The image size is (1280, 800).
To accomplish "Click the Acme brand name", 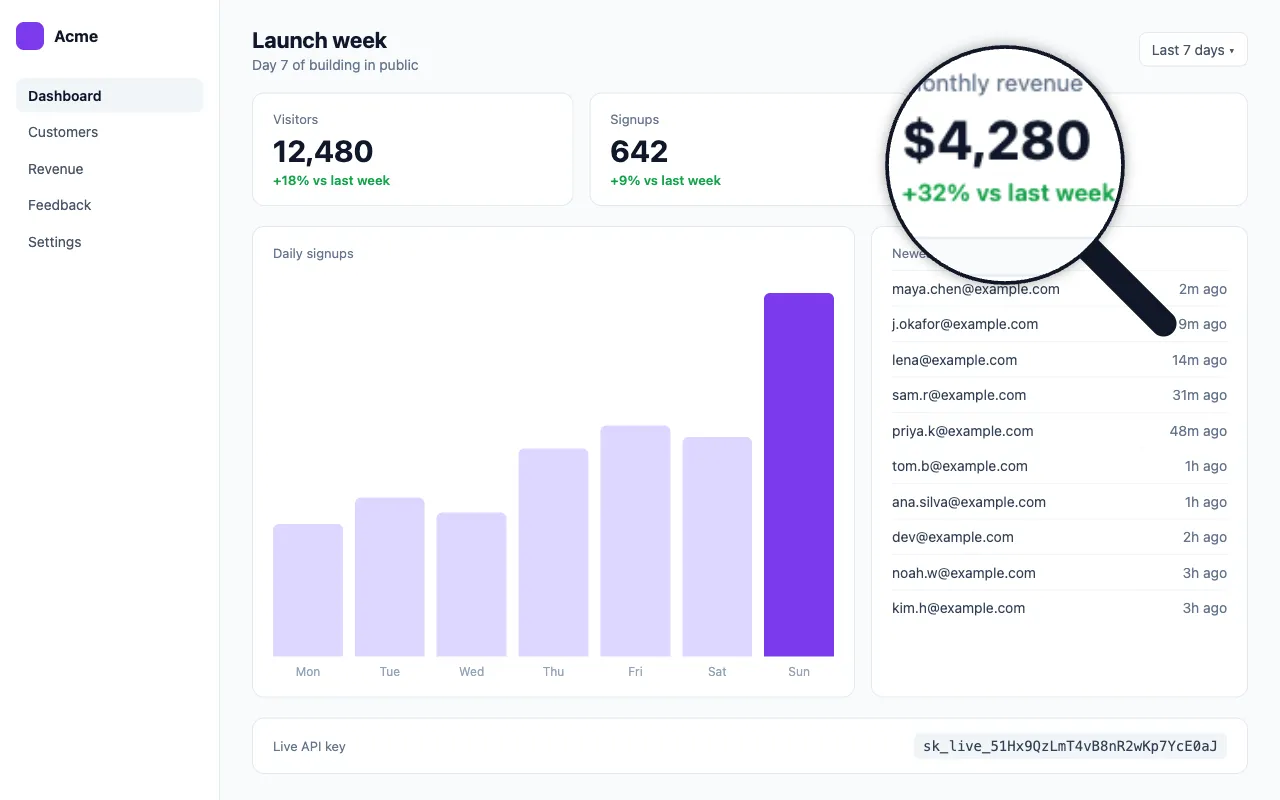I will [x=76, y=36].
